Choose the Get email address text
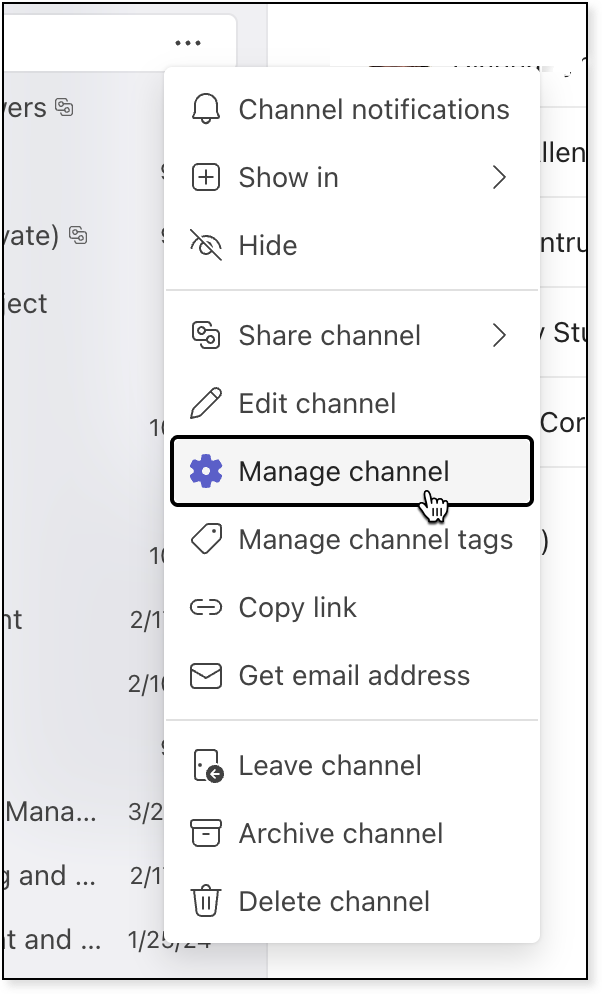The width and height of the screenshot is (602, 994). click(354, 676)
